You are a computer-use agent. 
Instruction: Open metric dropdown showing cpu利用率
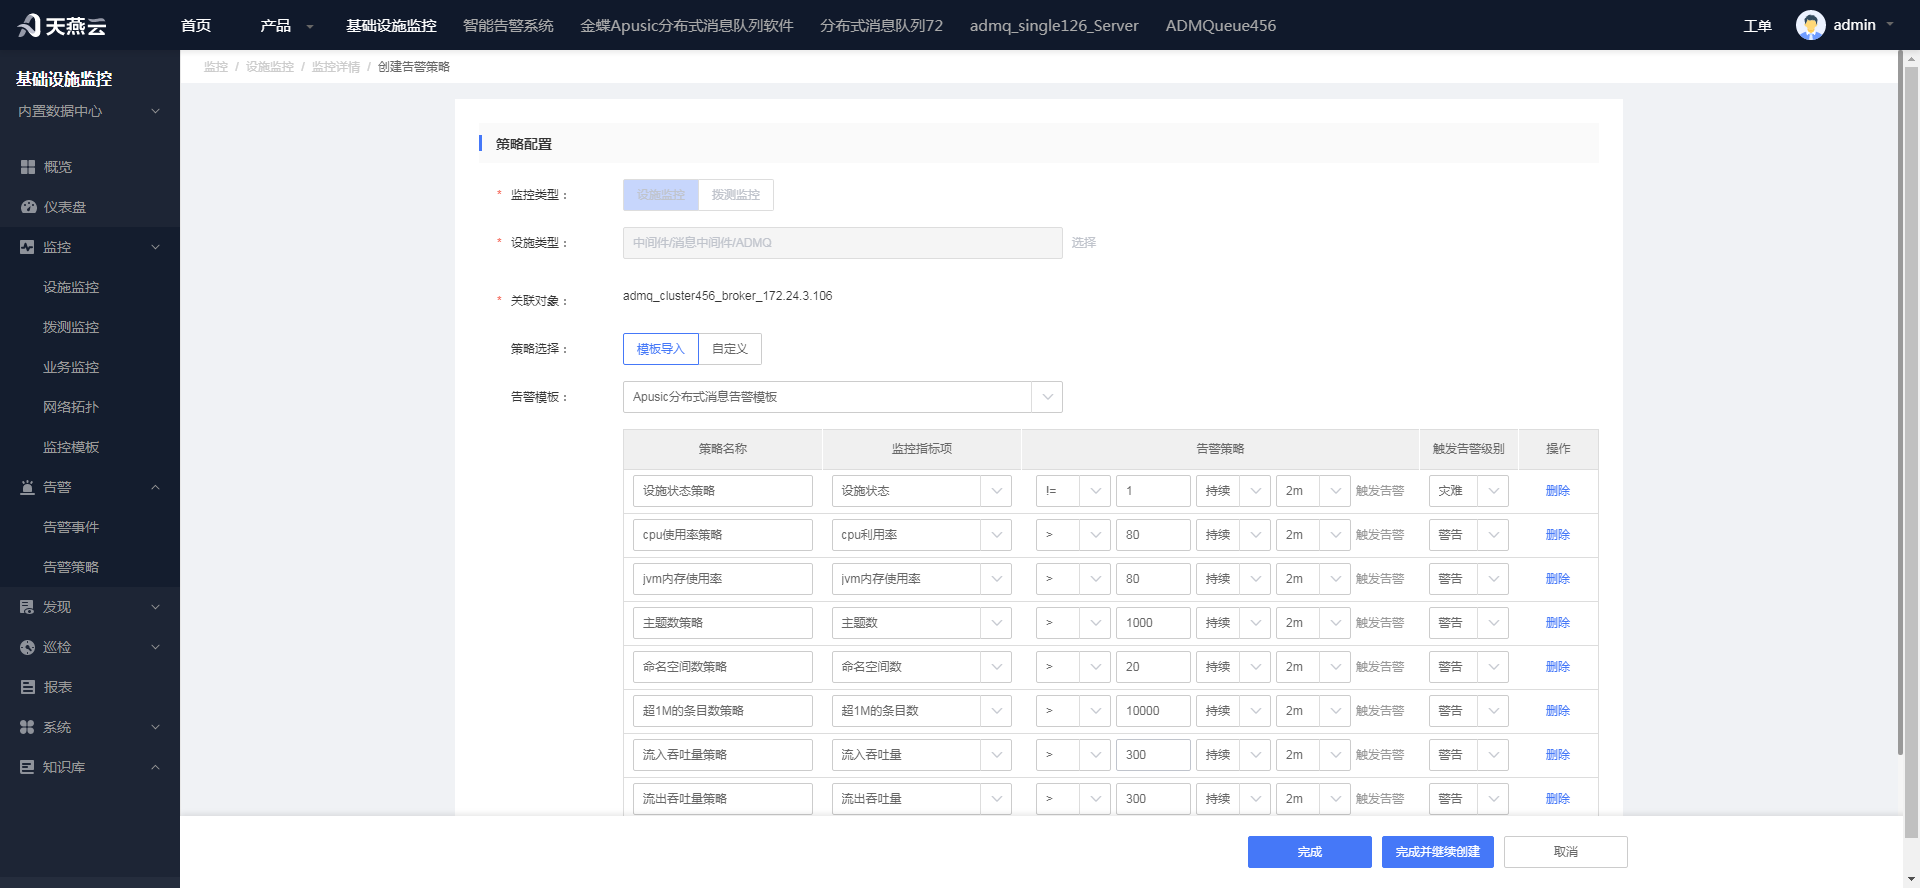tap(921, 535)
